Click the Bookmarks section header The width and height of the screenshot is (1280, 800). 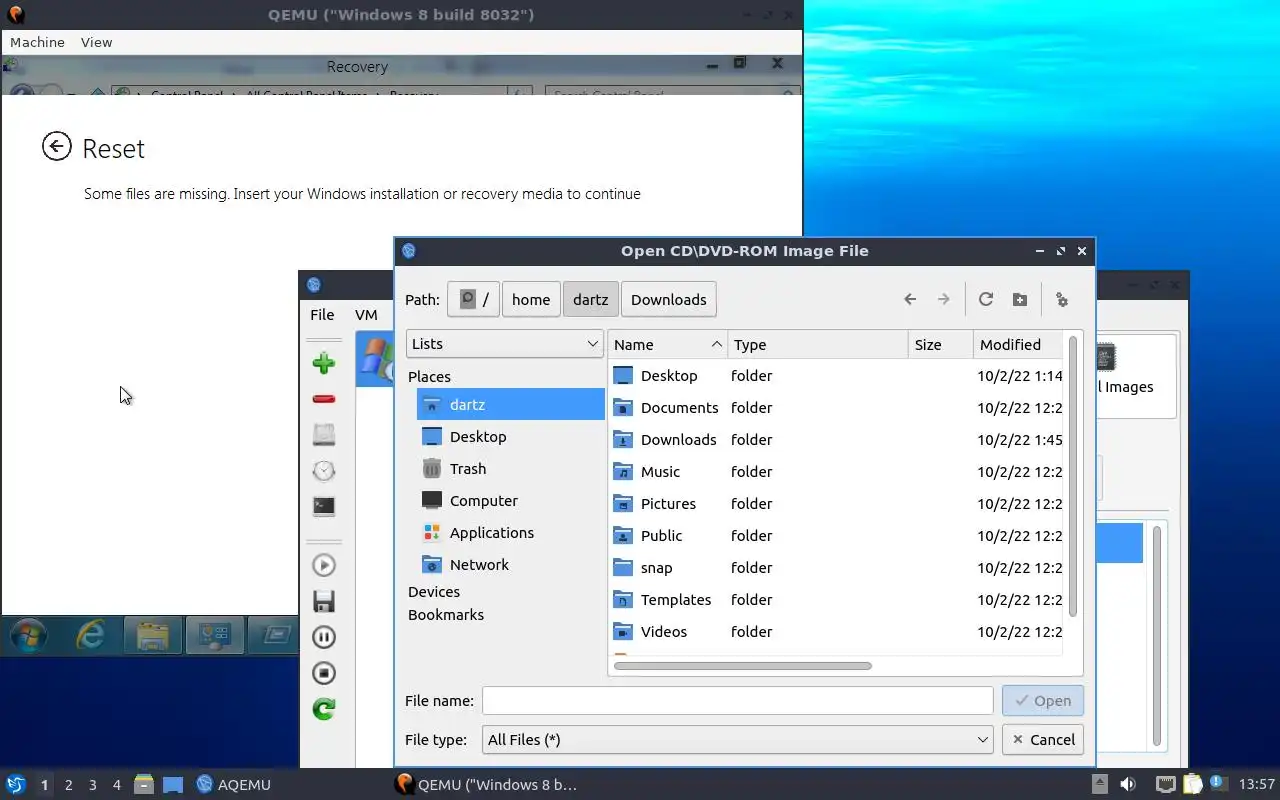coord(446,614)
